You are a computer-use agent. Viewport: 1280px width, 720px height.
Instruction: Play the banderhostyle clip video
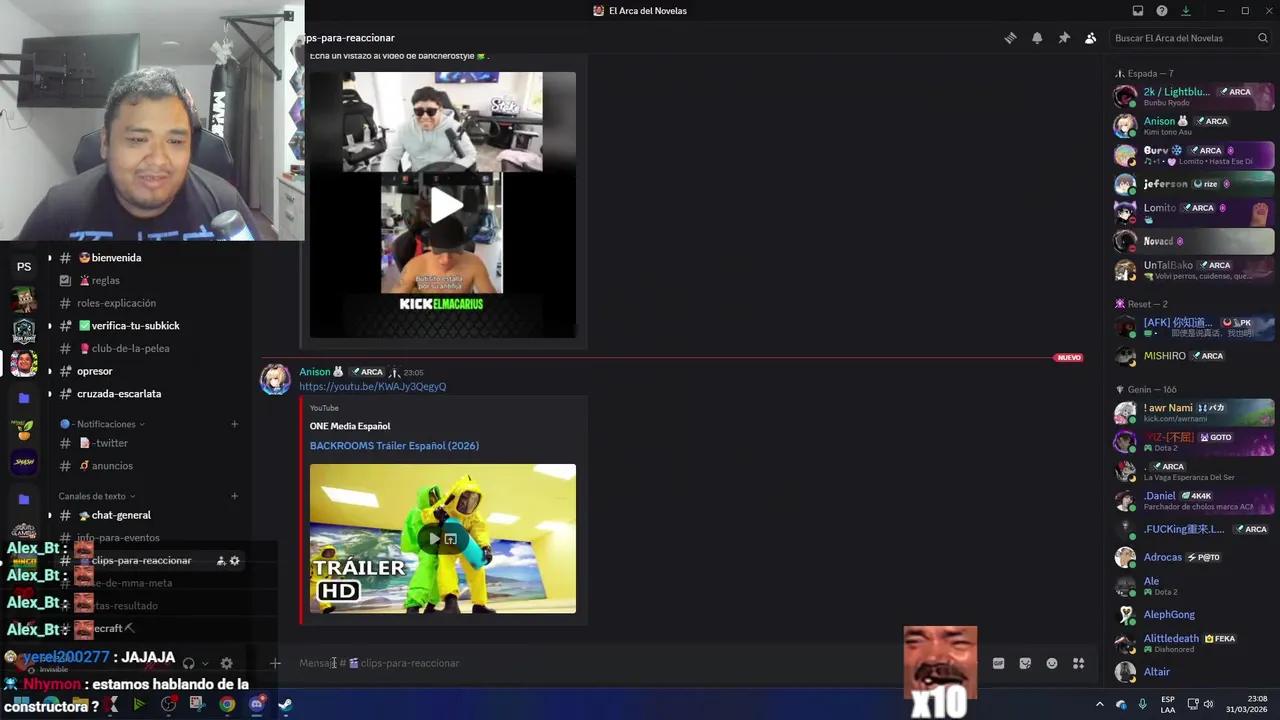[x=446, y=205]
